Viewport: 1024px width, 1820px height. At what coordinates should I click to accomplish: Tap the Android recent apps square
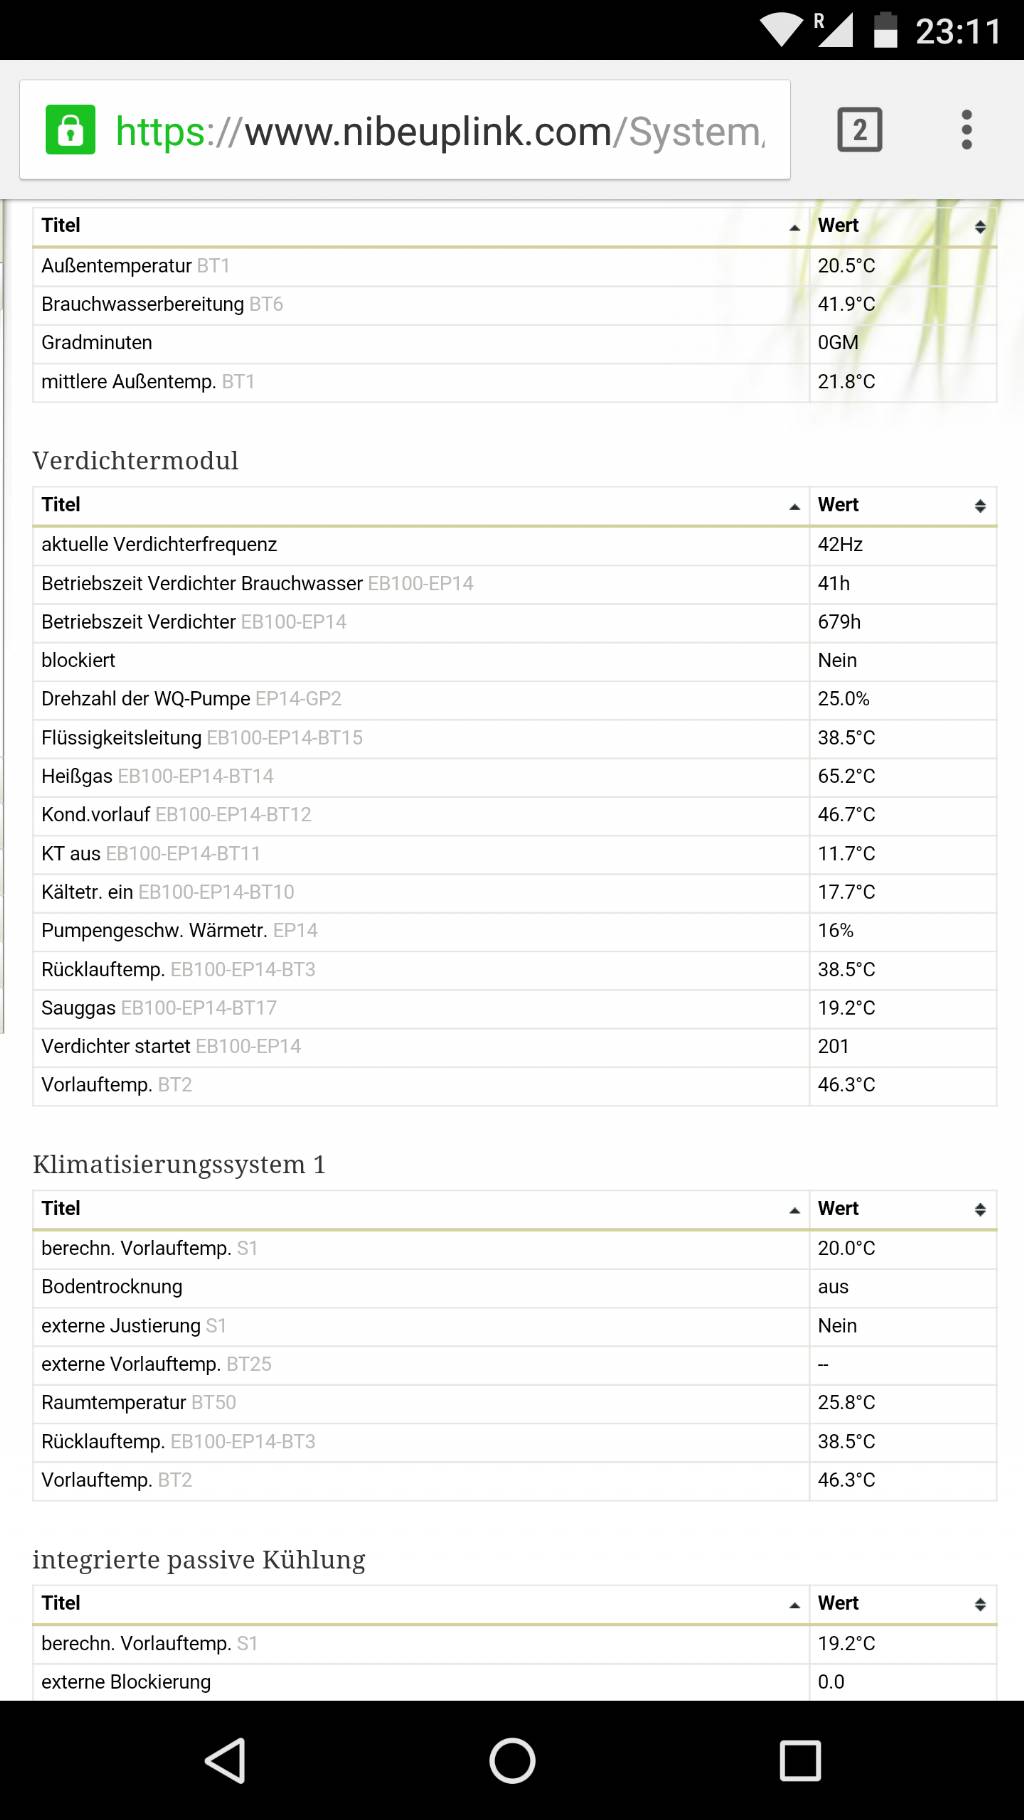point(800,1761)
